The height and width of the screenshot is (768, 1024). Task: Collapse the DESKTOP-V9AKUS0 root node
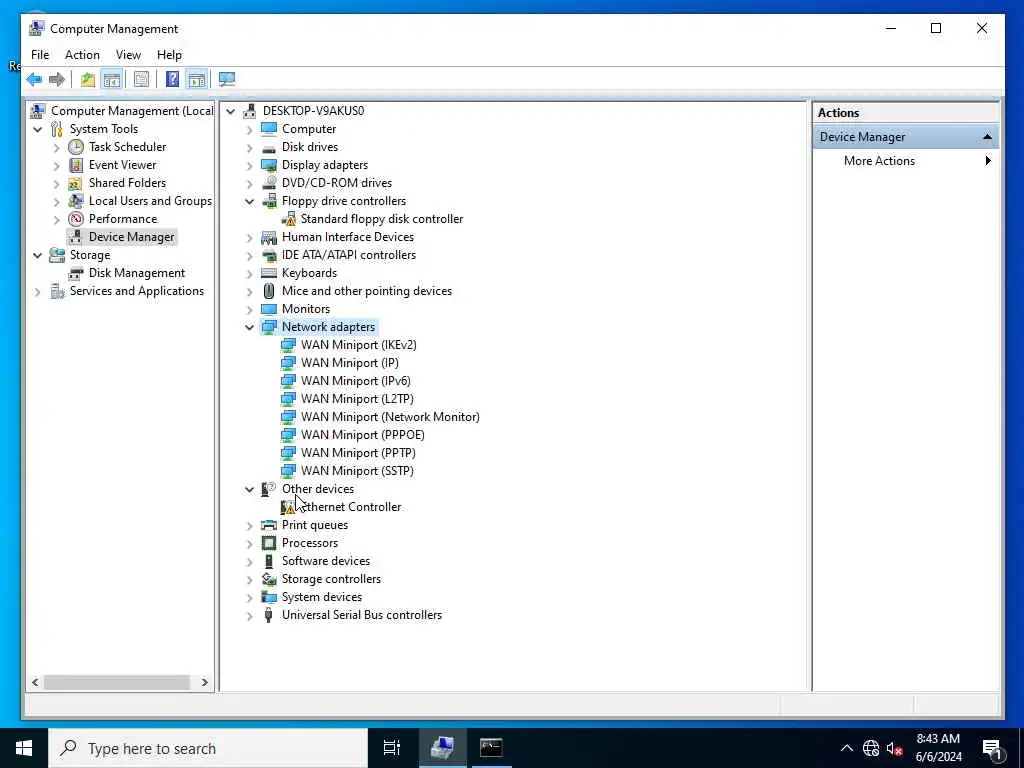[x=231, y=112]
